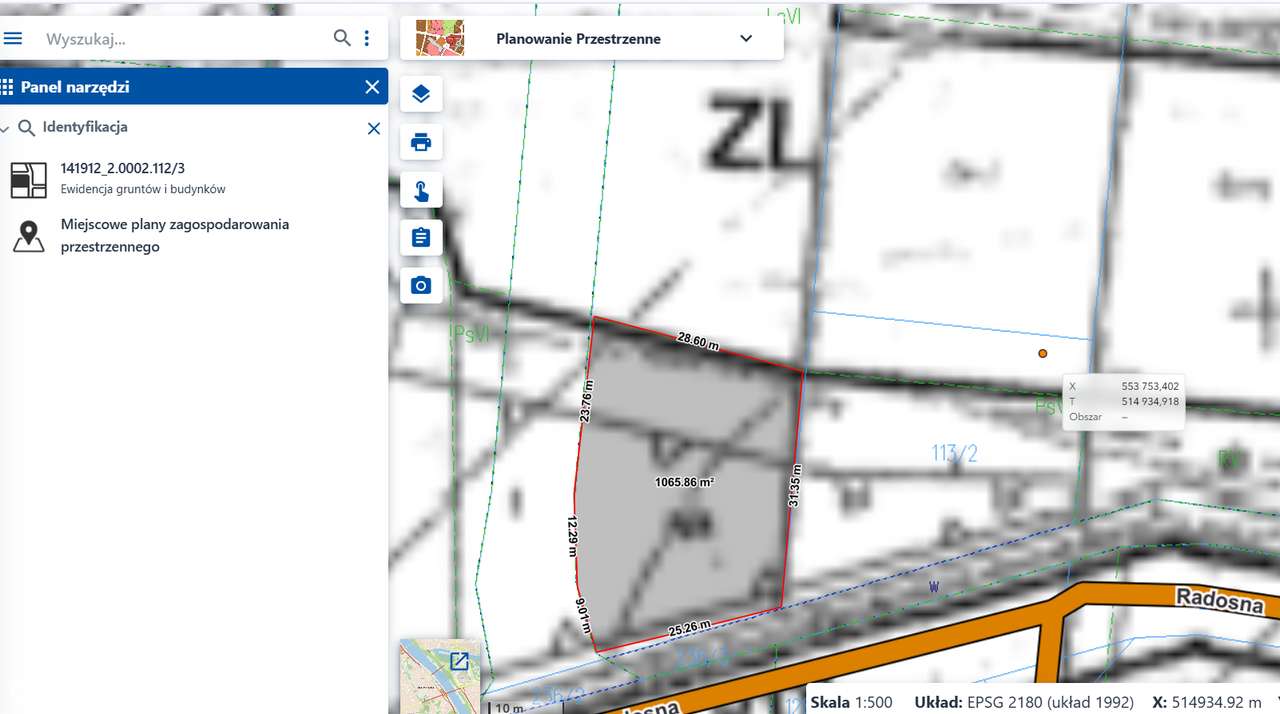Expand the Planowanie Przestrzenne dropdown
Screen dimensions: 1280x714
[746, 39]
